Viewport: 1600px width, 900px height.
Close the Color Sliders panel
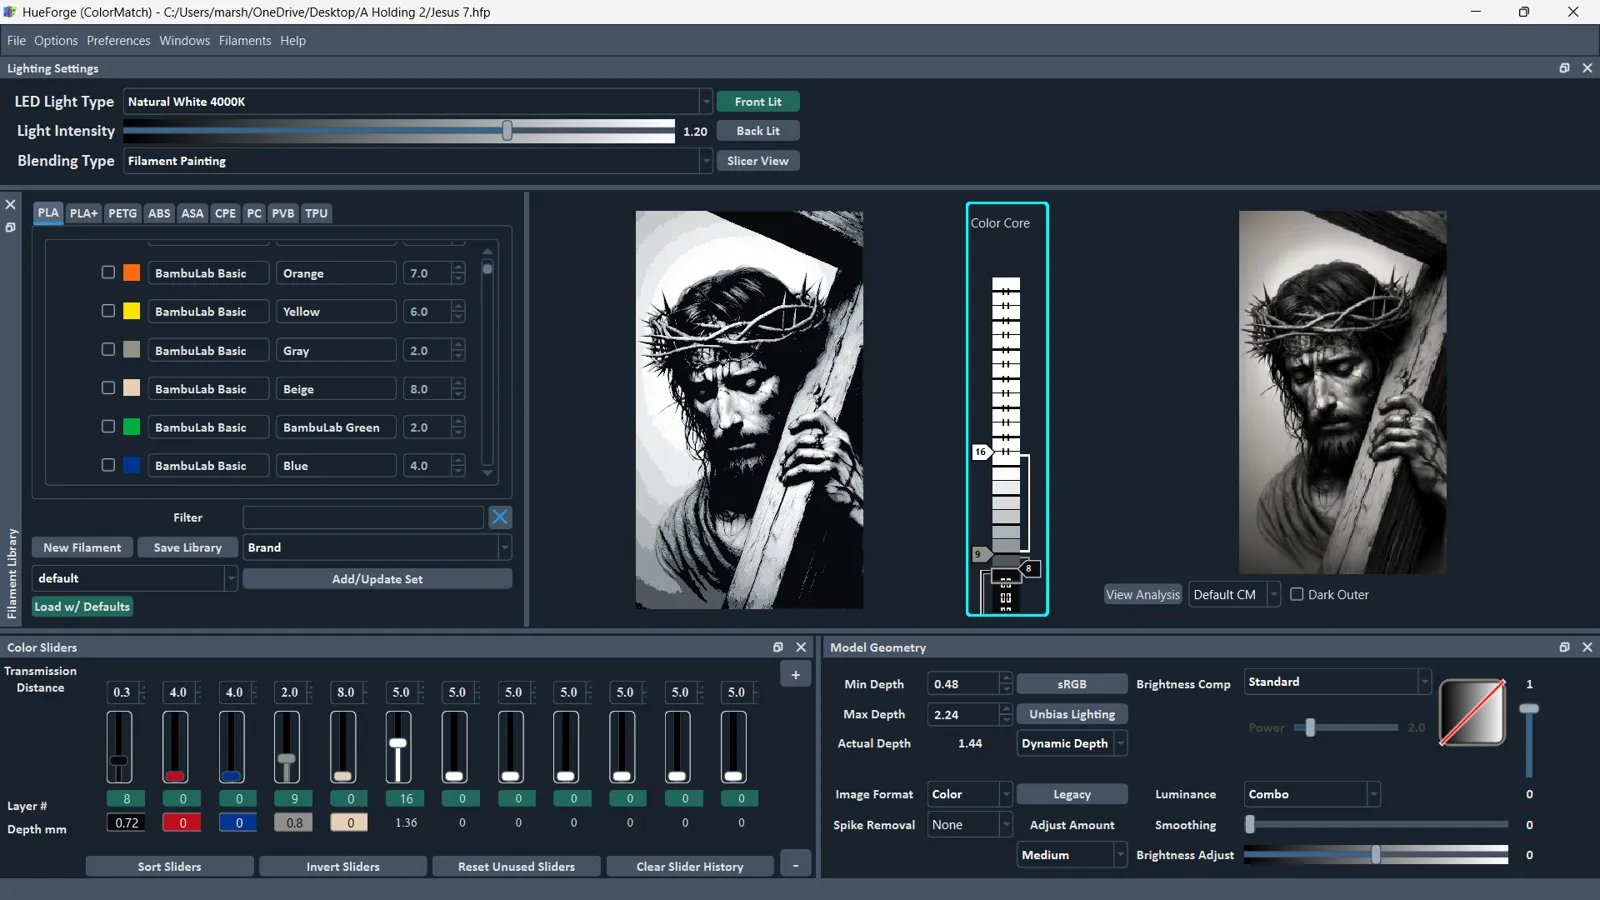tap(801, 647)
